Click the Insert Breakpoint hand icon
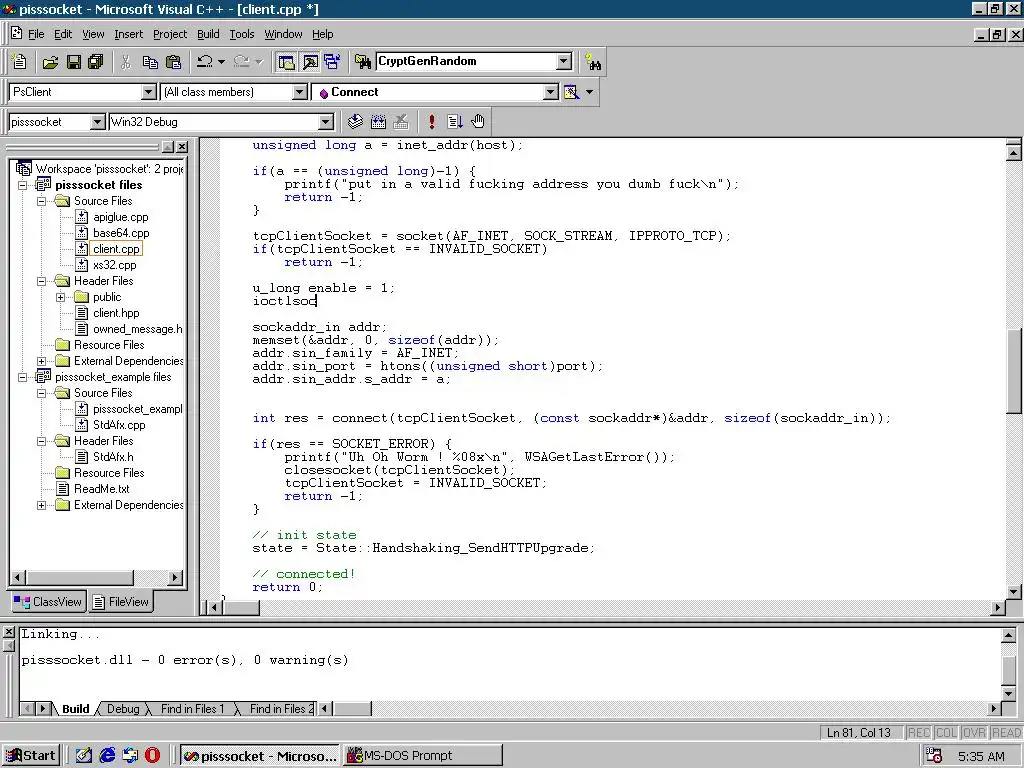 pos(478,121)
